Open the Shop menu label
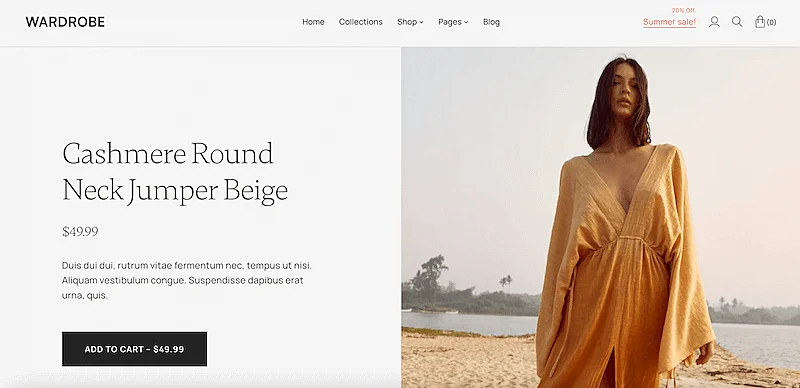Image resolution: width=800 pixels, height=388 pixels. coord(407,22)
